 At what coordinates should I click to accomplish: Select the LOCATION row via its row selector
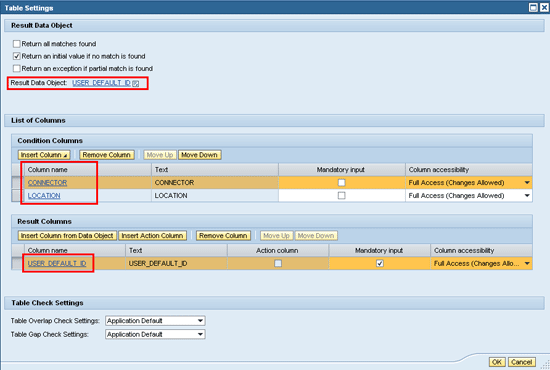18,196
